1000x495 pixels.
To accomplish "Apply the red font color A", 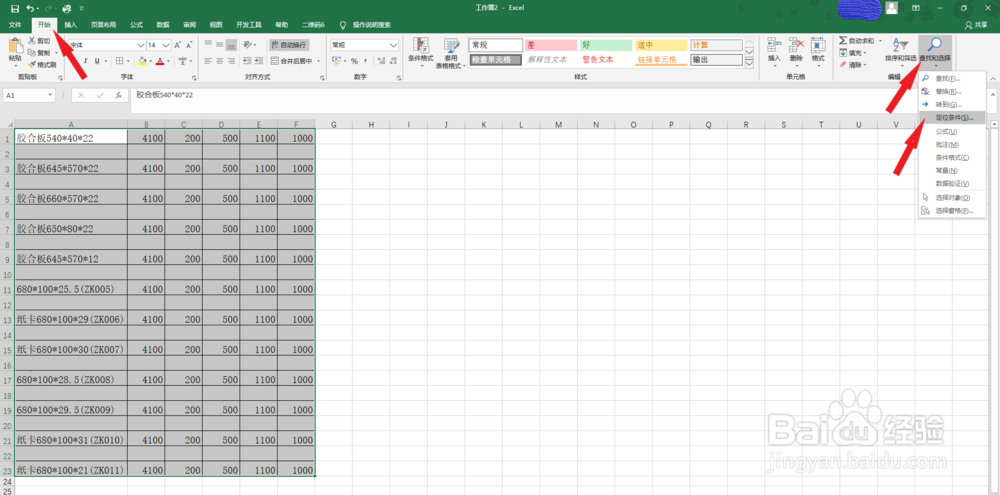I will (x=159, y=61).
